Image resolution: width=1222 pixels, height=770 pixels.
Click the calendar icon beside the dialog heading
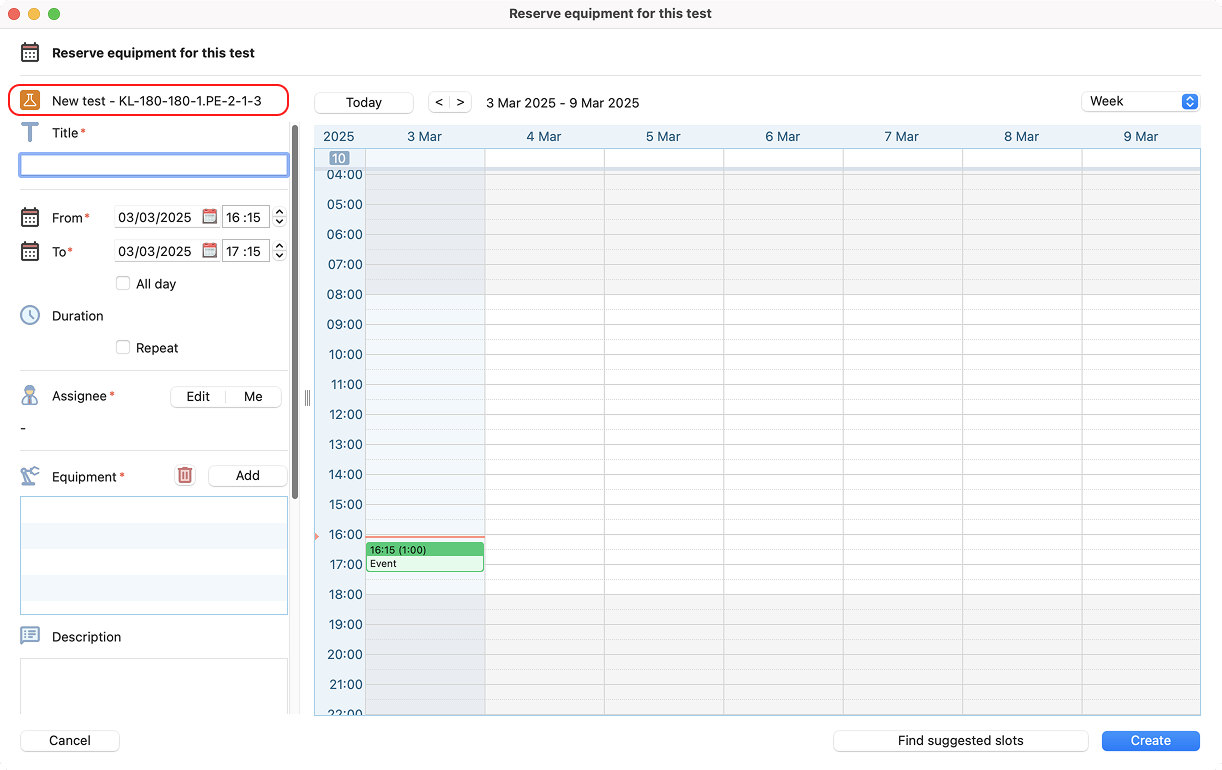(30, 53)
